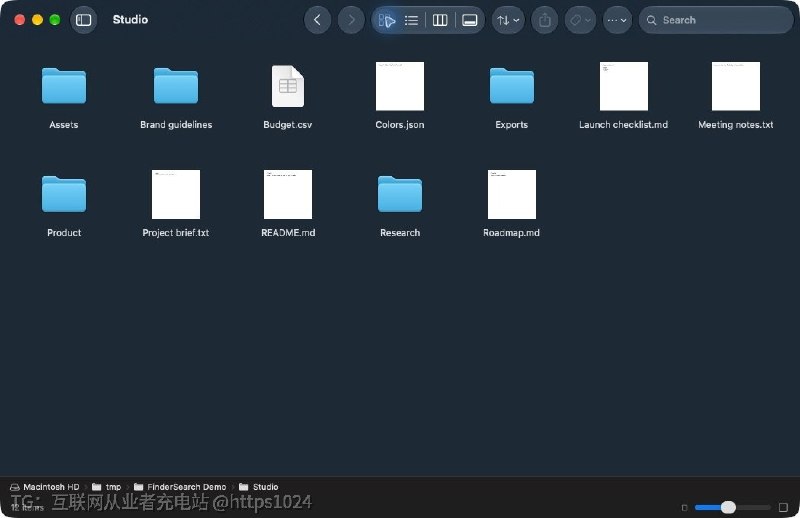Click Macintosh HD in path bar

coord(45,487)
